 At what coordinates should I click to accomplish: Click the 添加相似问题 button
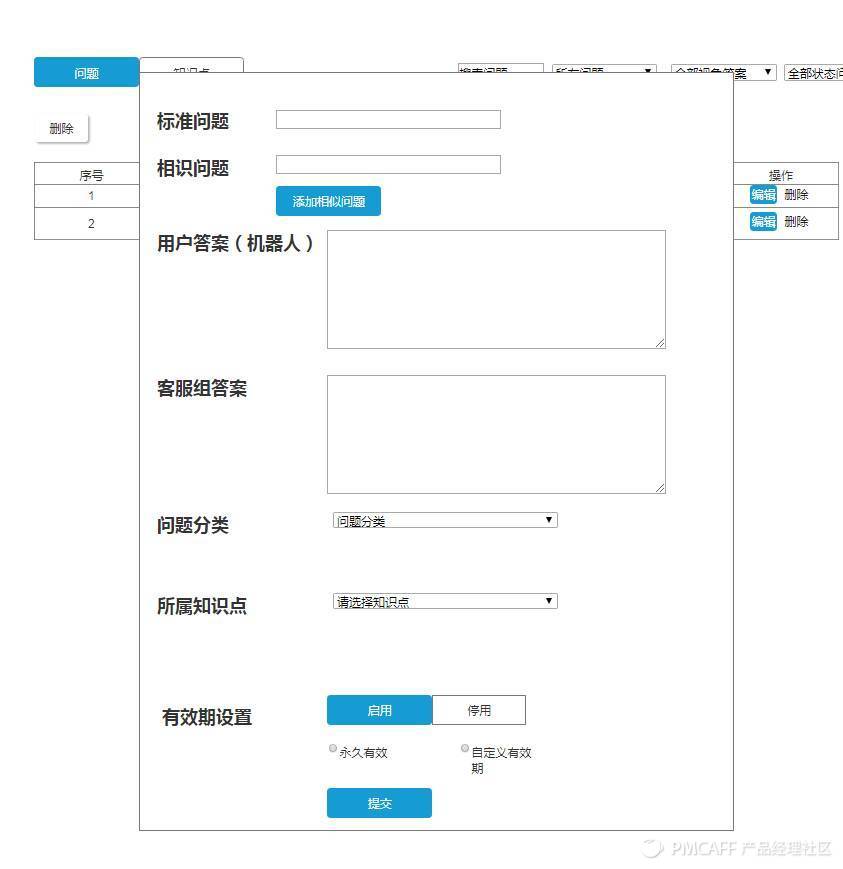(x=328, y=201)
